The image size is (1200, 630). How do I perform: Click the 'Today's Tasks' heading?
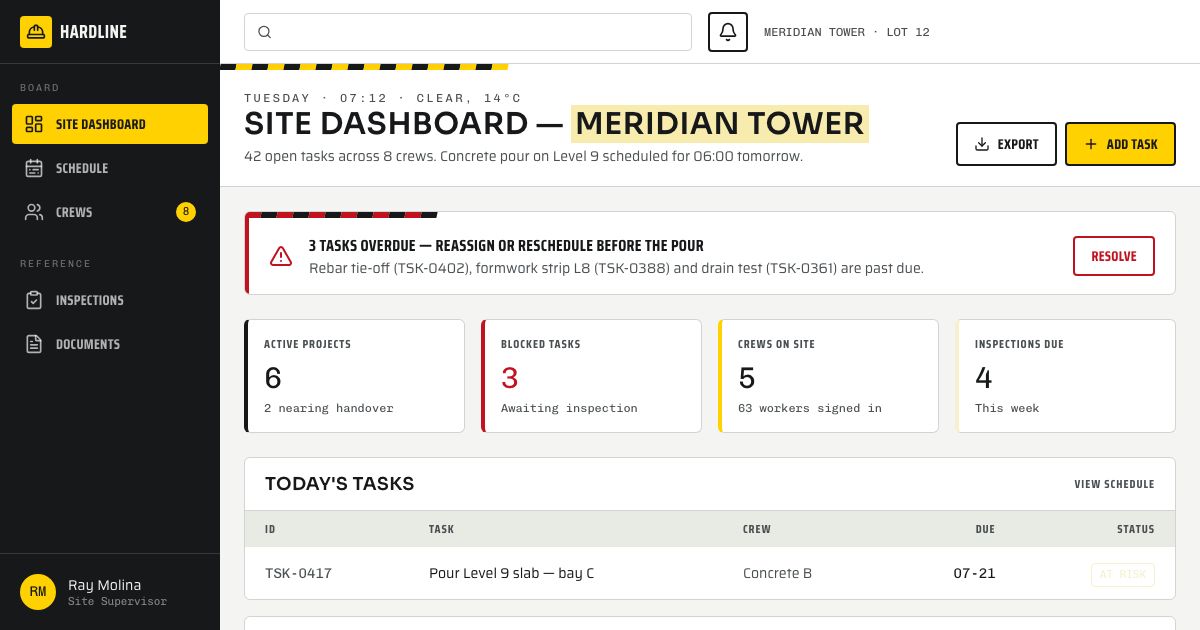[339, 484]
